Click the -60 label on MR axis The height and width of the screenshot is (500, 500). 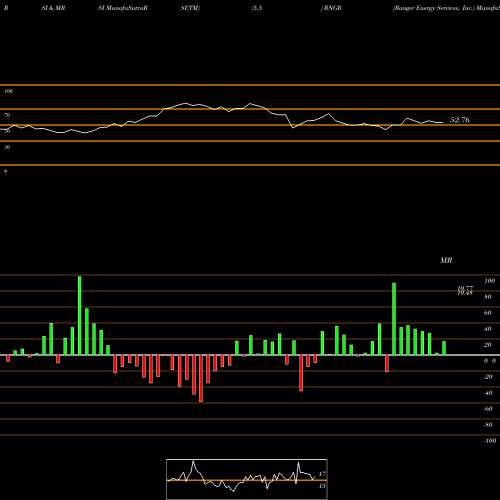488,409
